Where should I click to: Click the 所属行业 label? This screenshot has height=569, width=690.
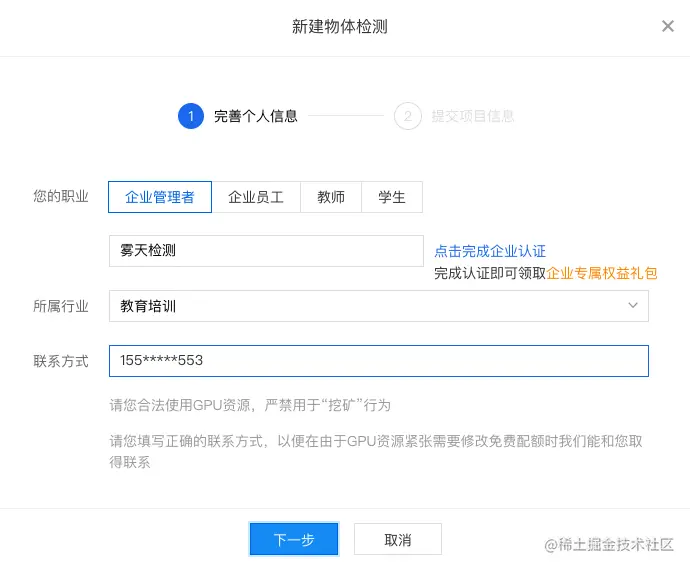click(x=61, y=306)
